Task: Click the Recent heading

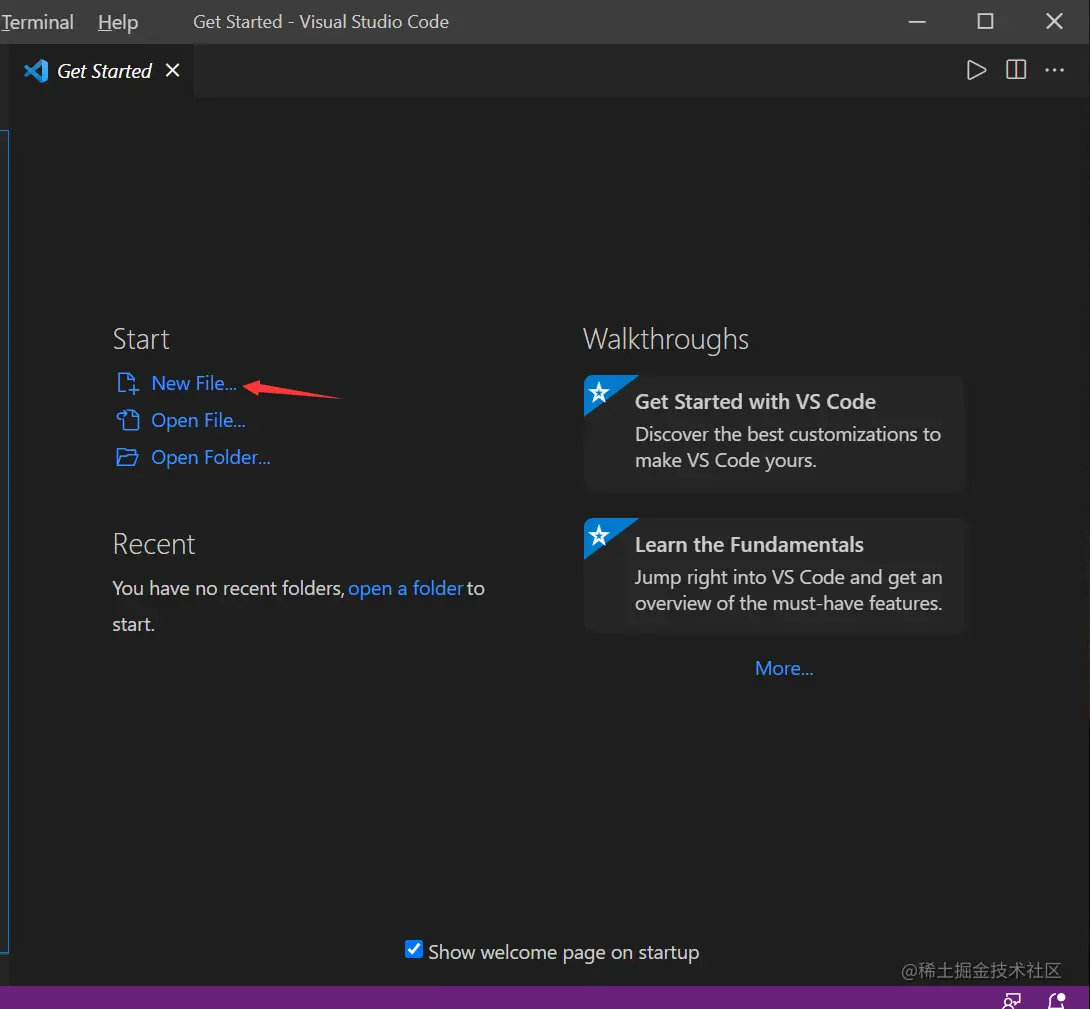Action: pyautogui.click(x=154, y=544)
